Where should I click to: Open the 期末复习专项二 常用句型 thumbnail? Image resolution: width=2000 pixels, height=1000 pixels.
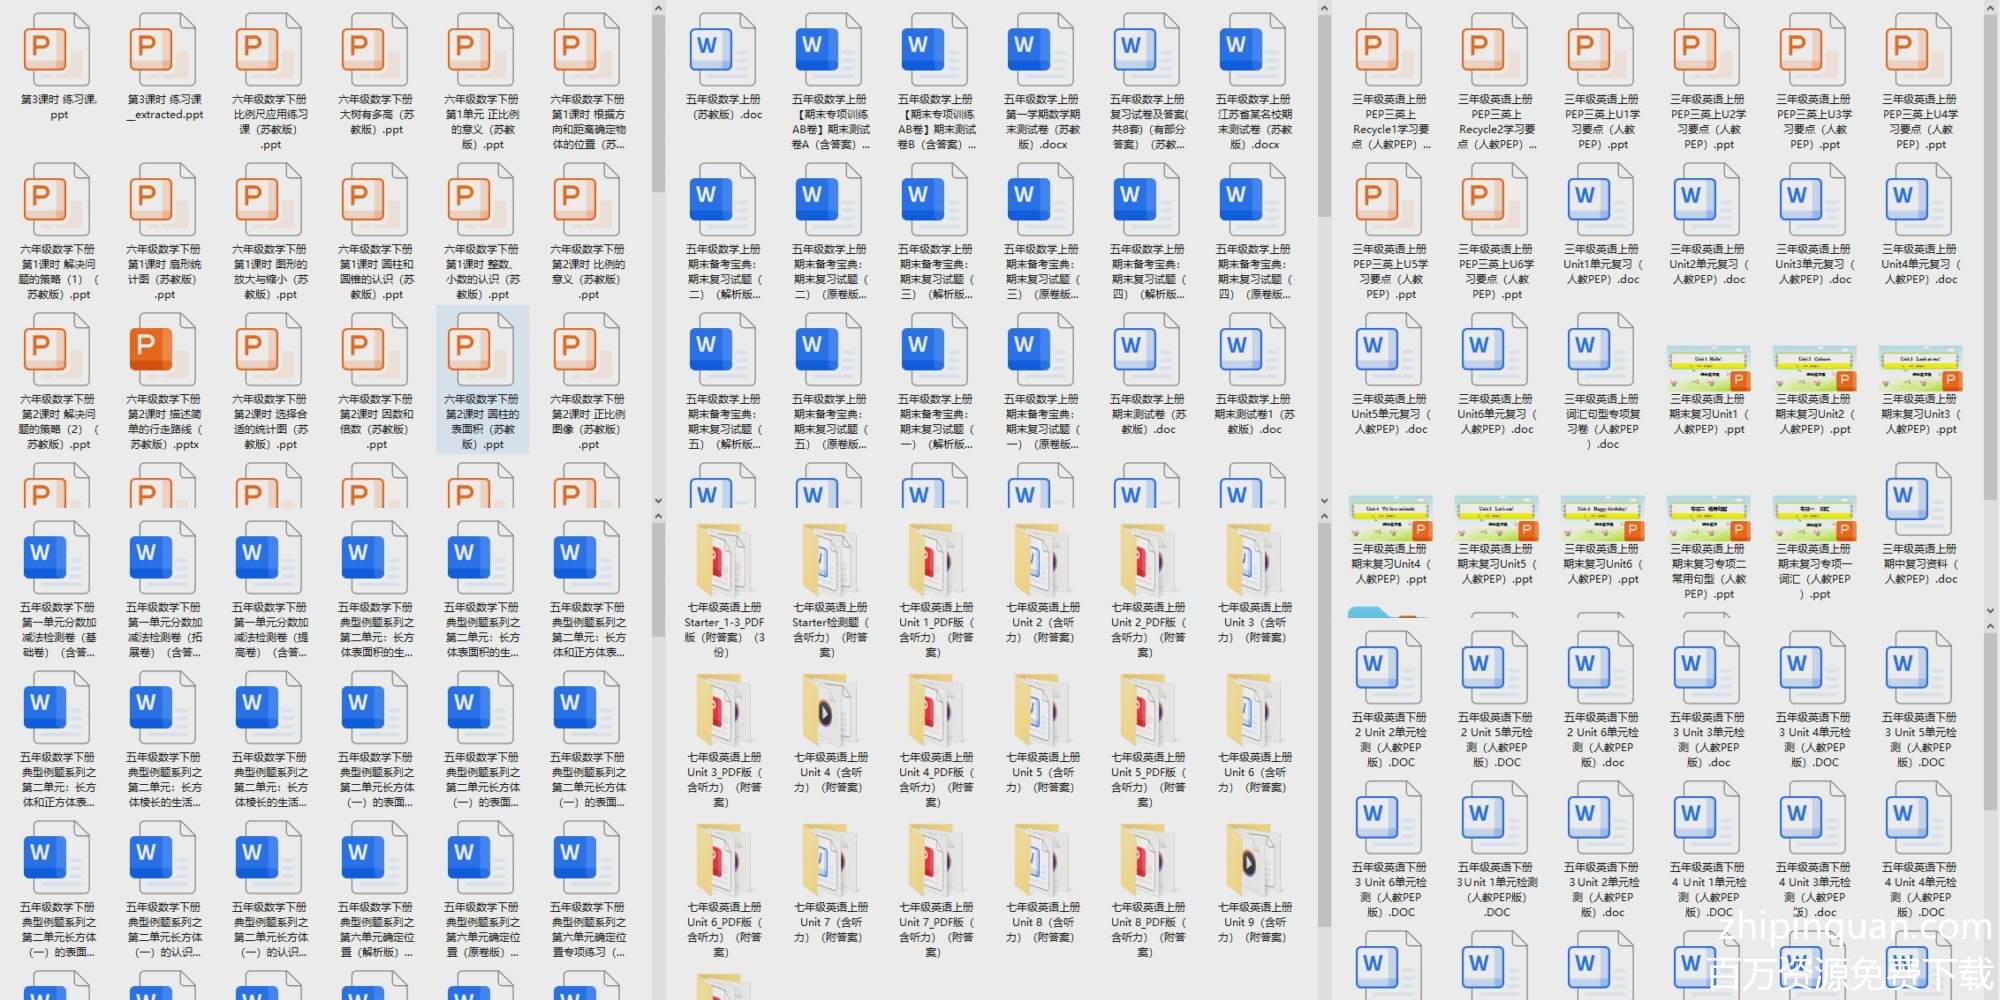tap(1708, 518)
